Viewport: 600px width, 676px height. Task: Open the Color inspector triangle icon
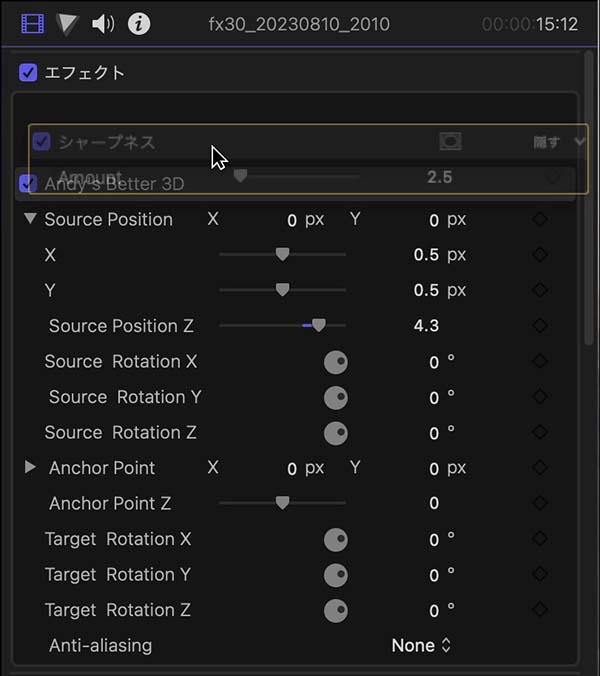click(x=67, y=24)
